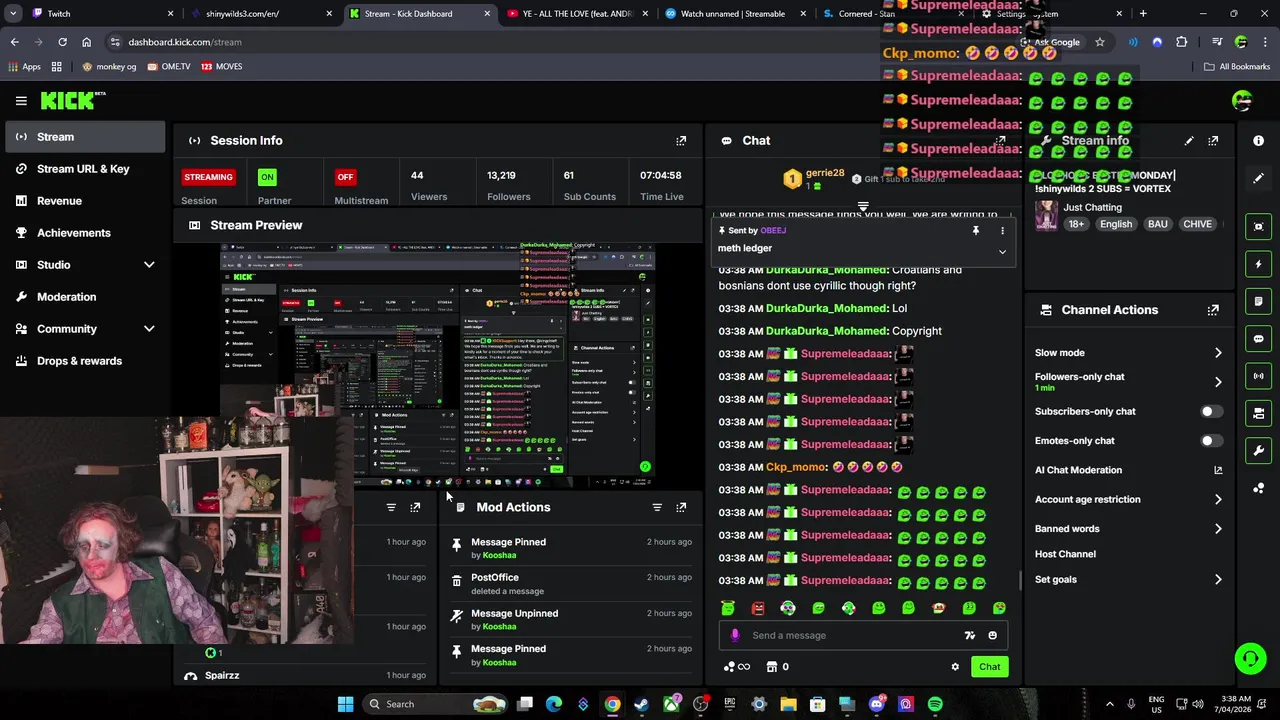Pop out the Session Info panel
Screen dimensions: 1280x720
(x=681, y=141)
